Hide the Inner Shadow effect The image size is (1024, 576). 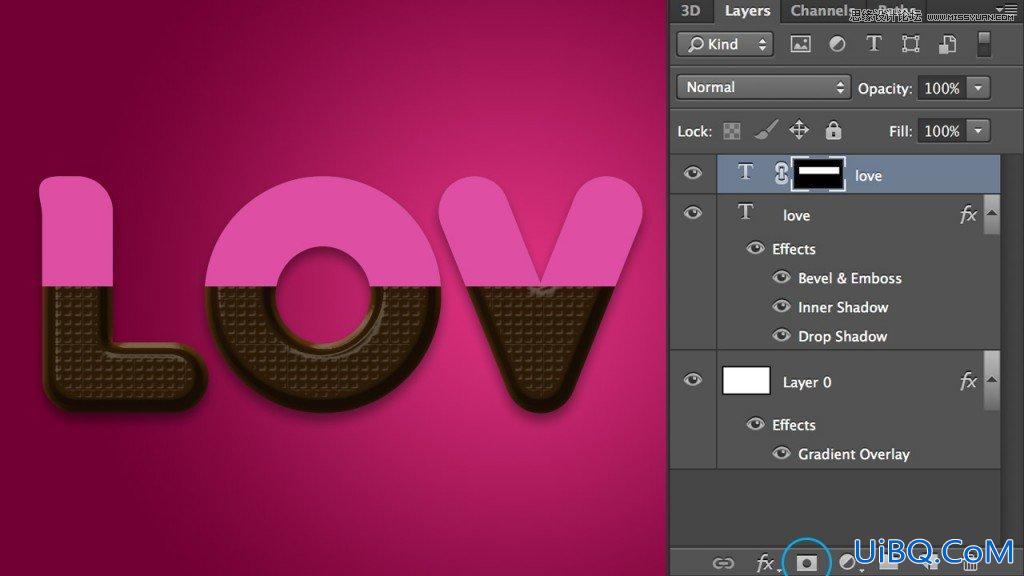pos(781,306)
